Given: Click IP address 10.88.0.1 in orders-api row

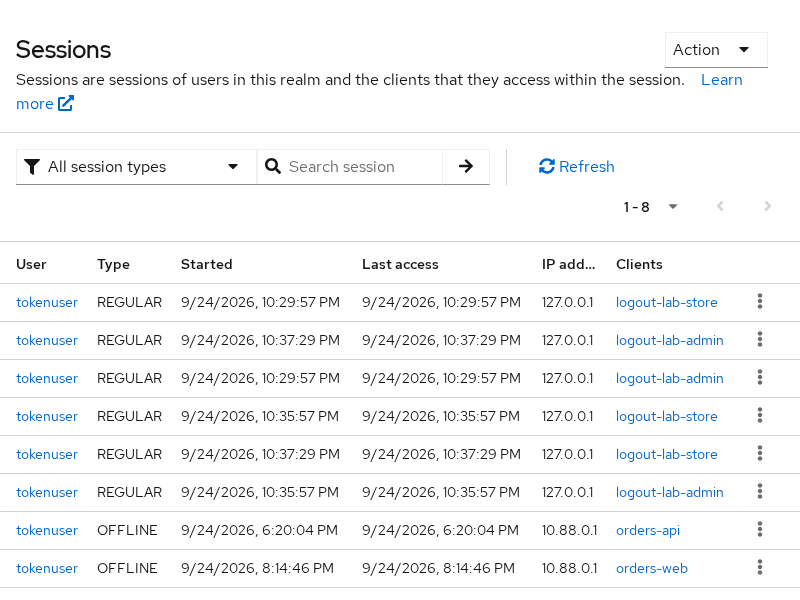Looking at the screenshot, I should click(569, 530).
